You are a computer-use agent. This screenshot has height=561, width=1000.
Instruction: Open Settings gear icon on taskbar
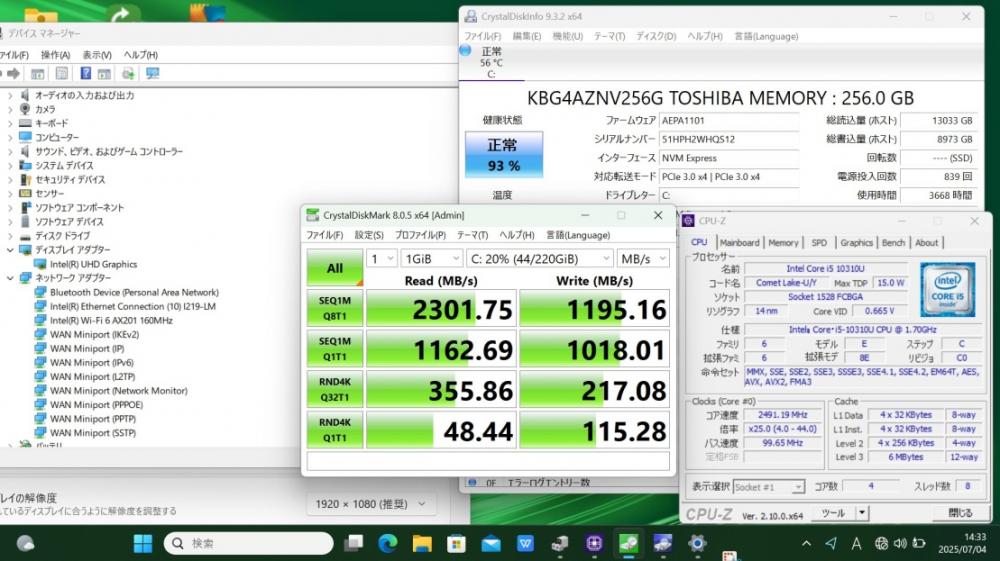tap(697, 543)
